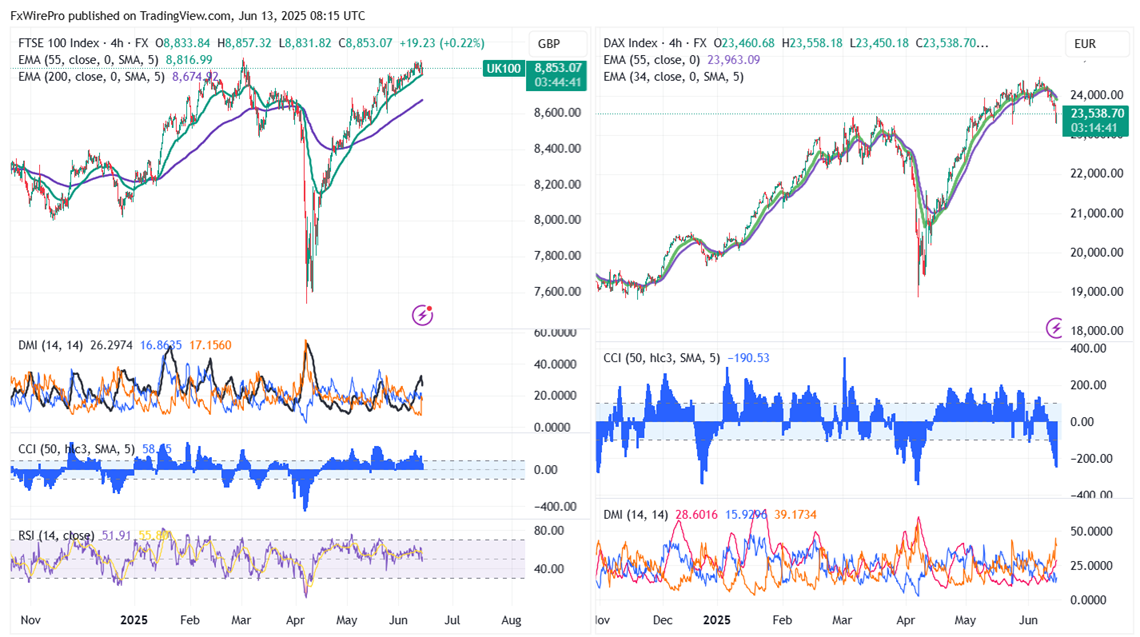Click the Dec label on the DAX time axis
Image resolution: width=1140 pixels, height=637 pixels.
click(x=662, y=620)
